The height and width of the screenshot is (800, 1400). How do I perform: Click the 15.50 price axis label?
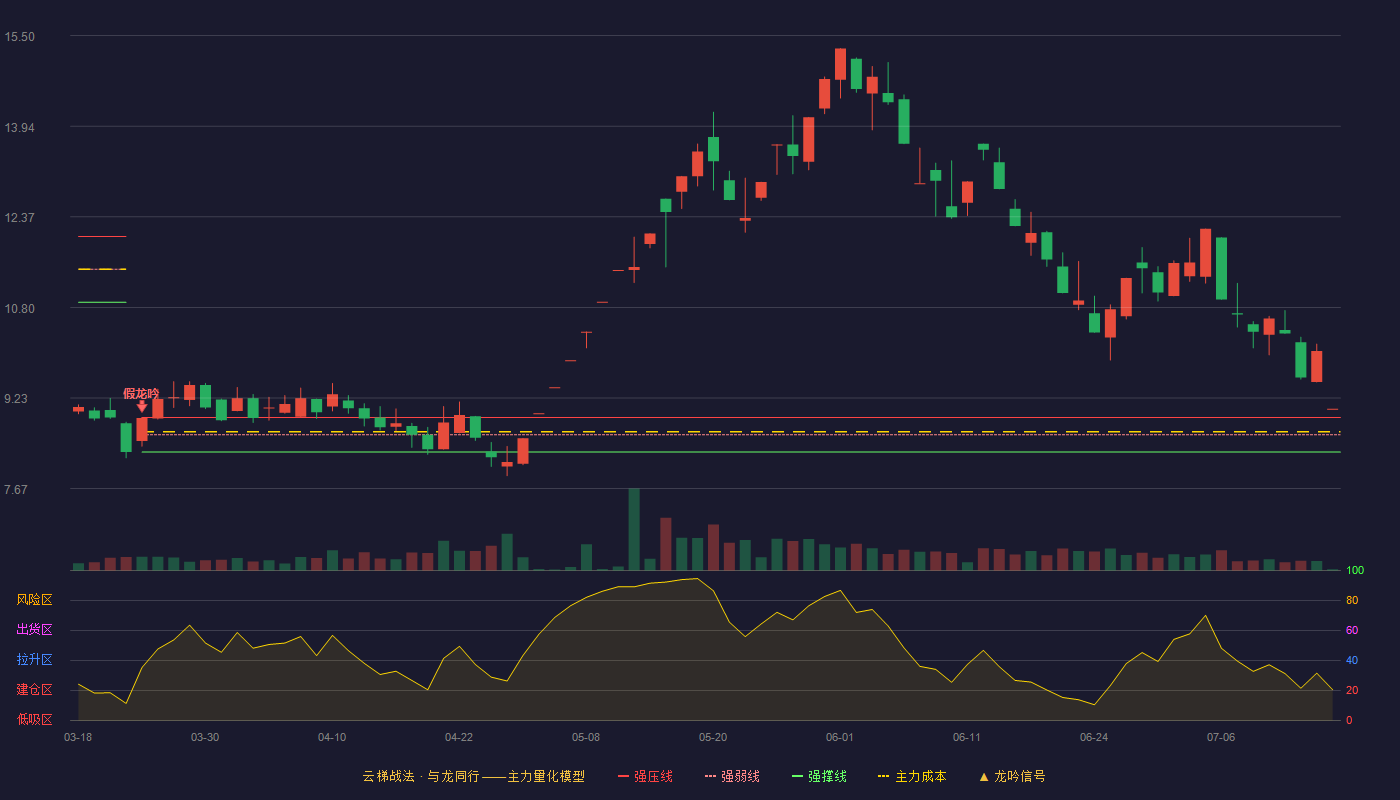point(20,37)
